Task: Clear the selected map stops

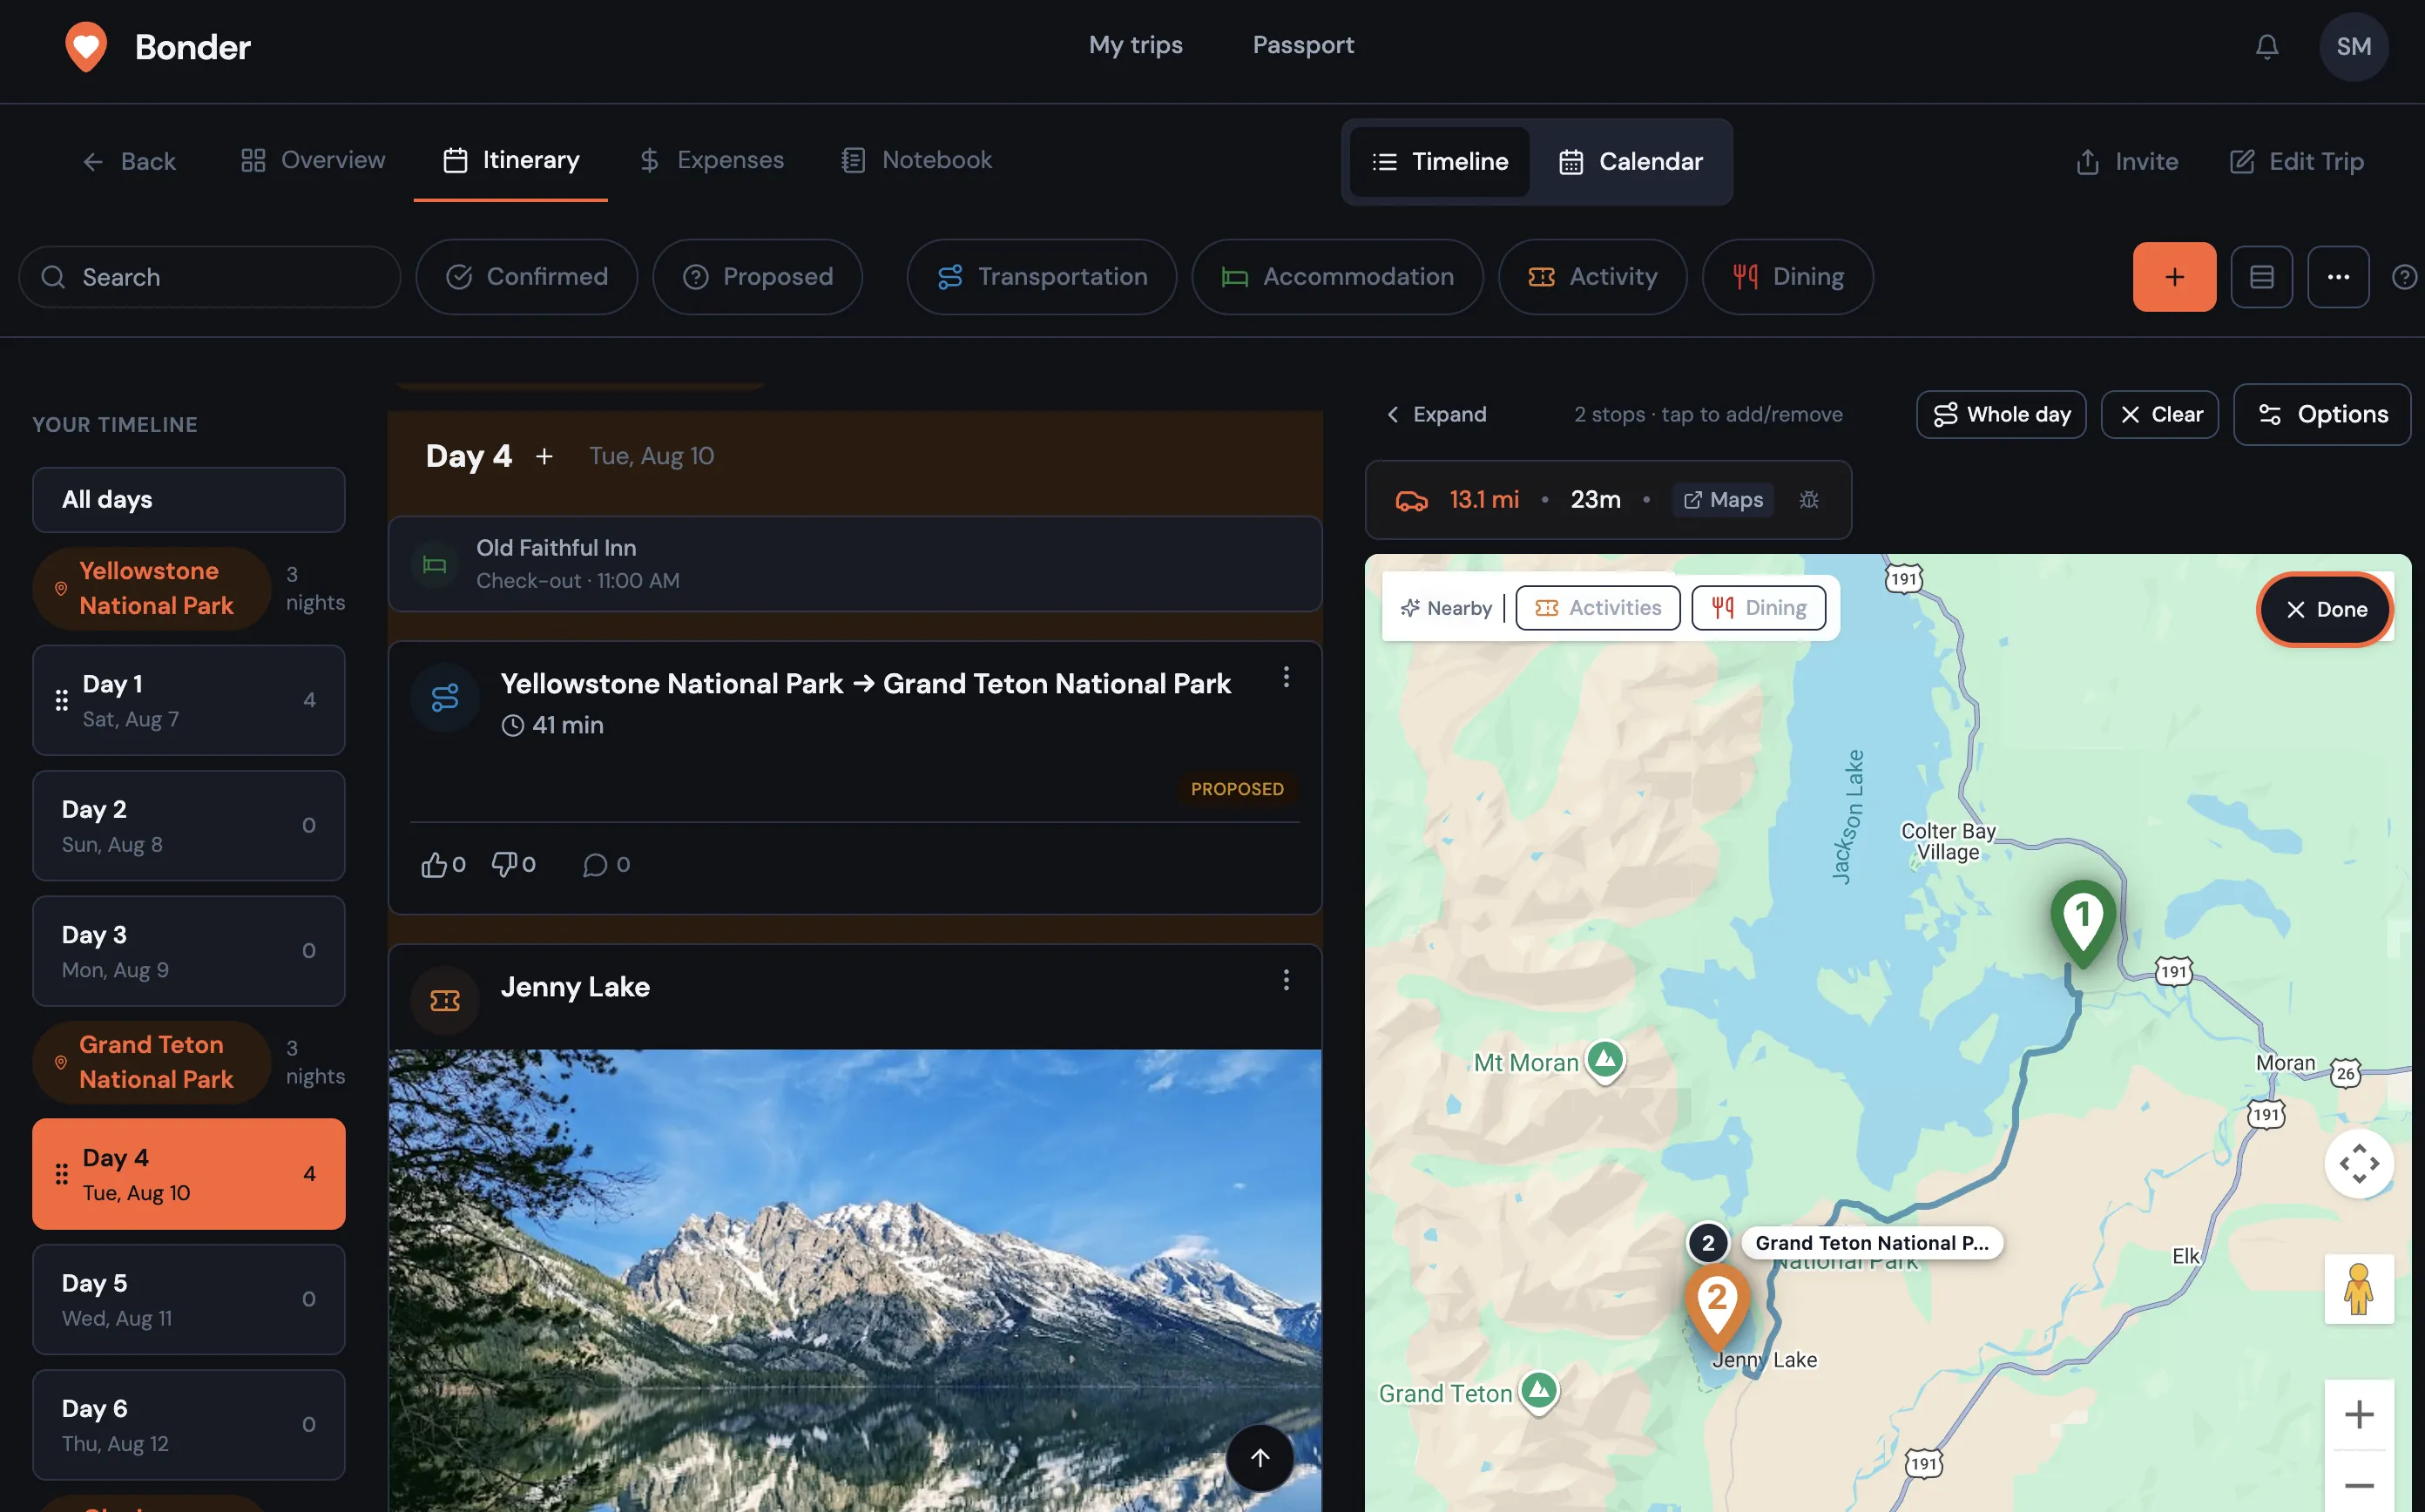Action: (2160, 414)
